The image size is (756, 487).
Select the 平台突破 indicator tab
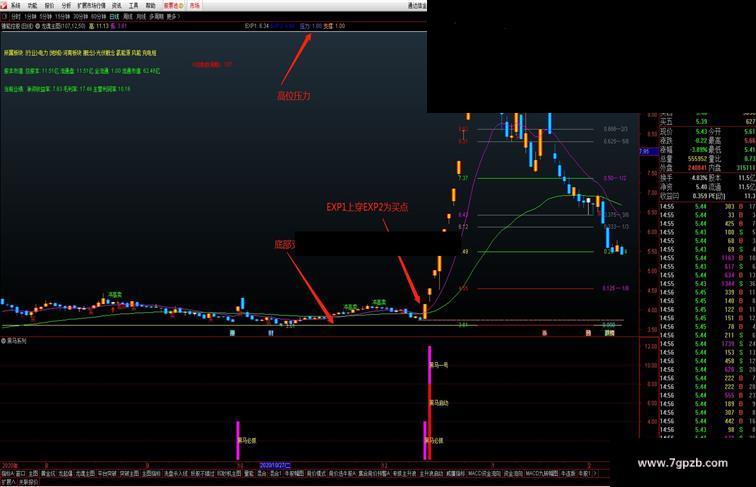tap(107, 474)
